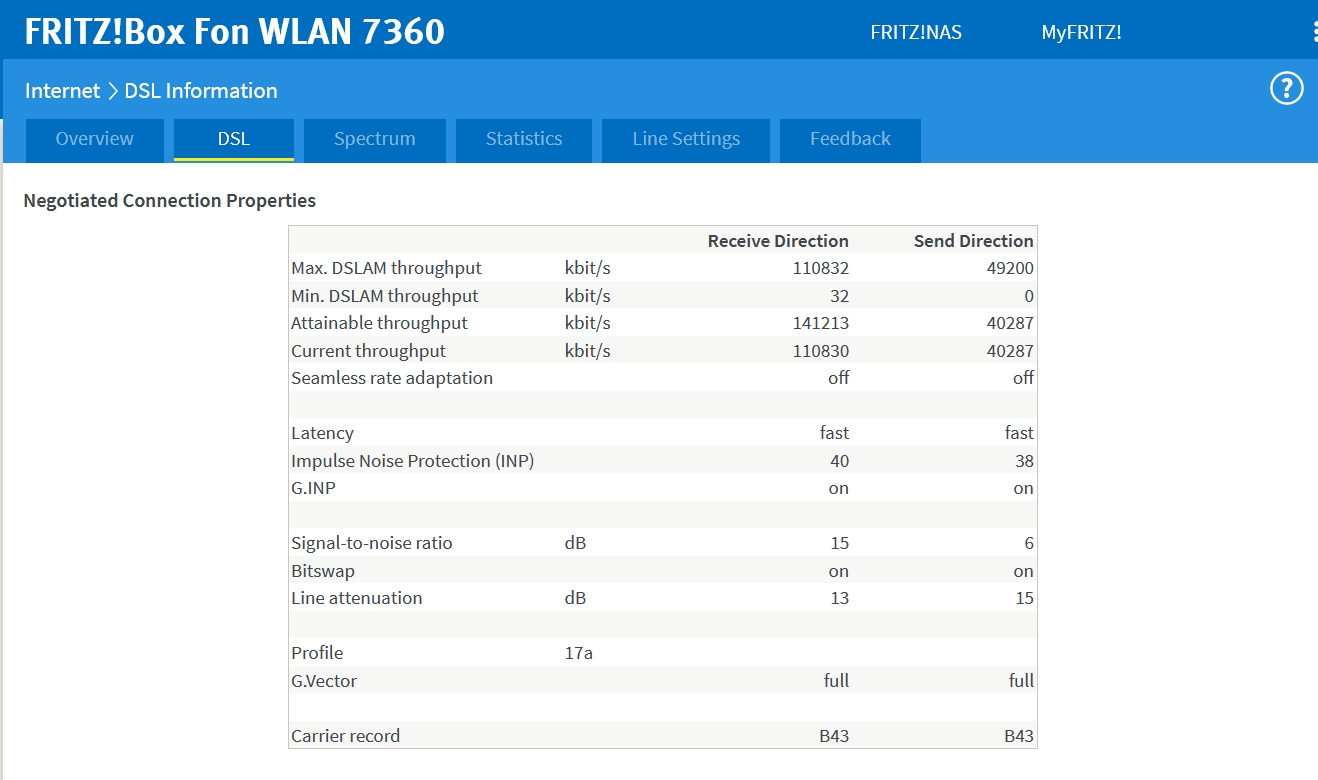Switch to the Feedback tab
Screen dimensions: 1318x780
click(x=849, y=139)
